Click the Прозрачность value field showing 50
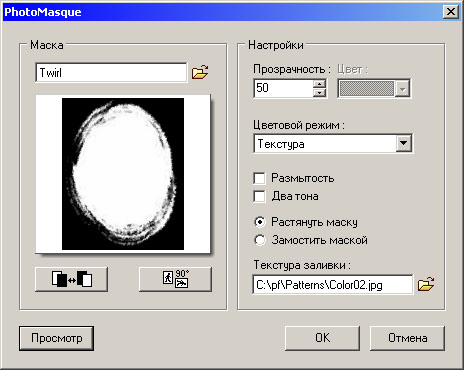 (283, 88)
